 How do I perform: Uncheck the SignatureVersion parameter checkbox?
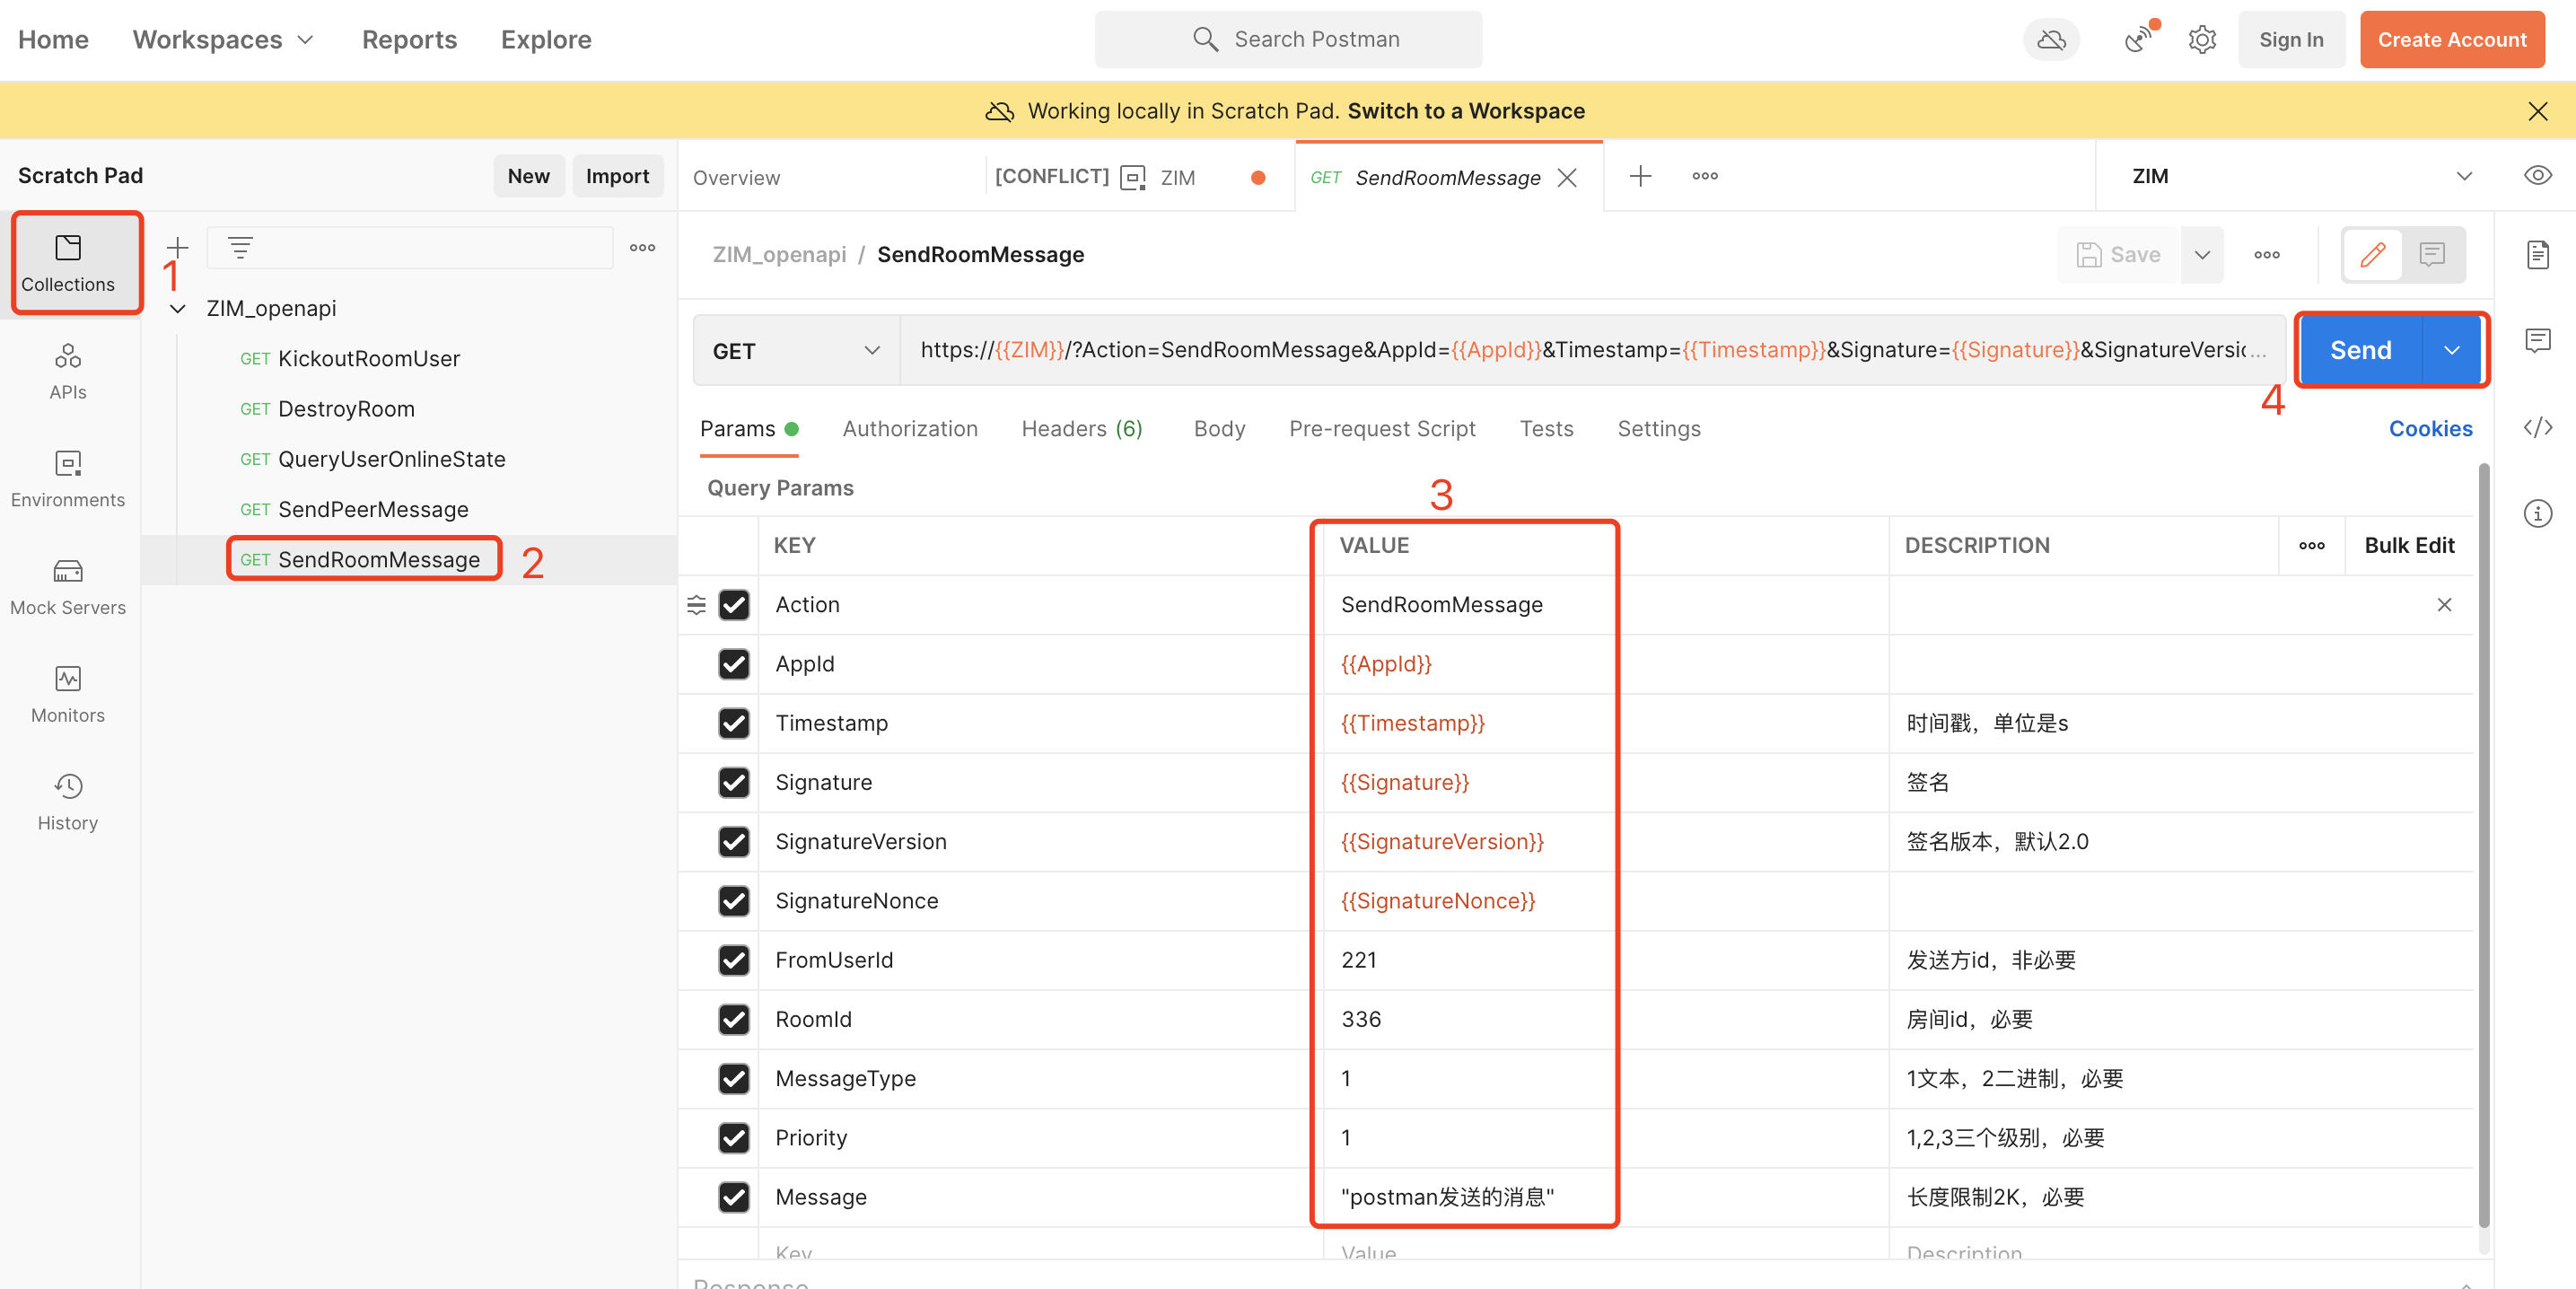pyautogui.click(x=734, y=842)
